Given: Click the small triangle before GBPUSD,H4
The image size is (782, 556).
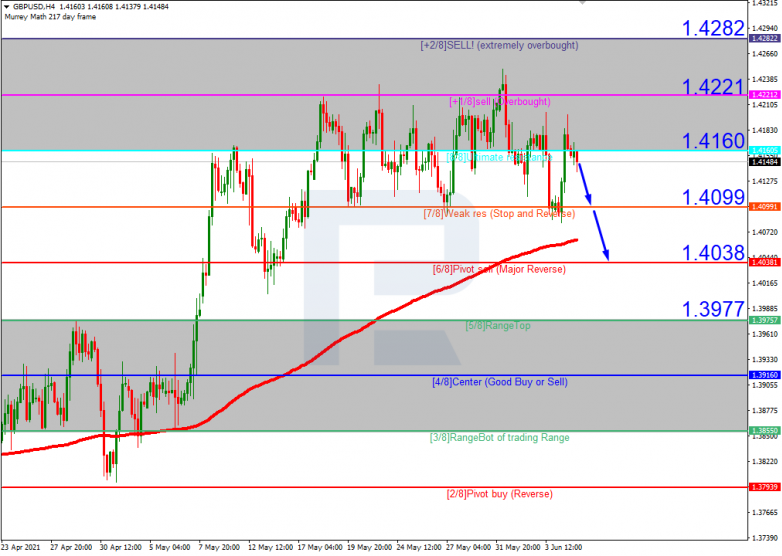Looking at the screenshot, I should tap(6, 7).
